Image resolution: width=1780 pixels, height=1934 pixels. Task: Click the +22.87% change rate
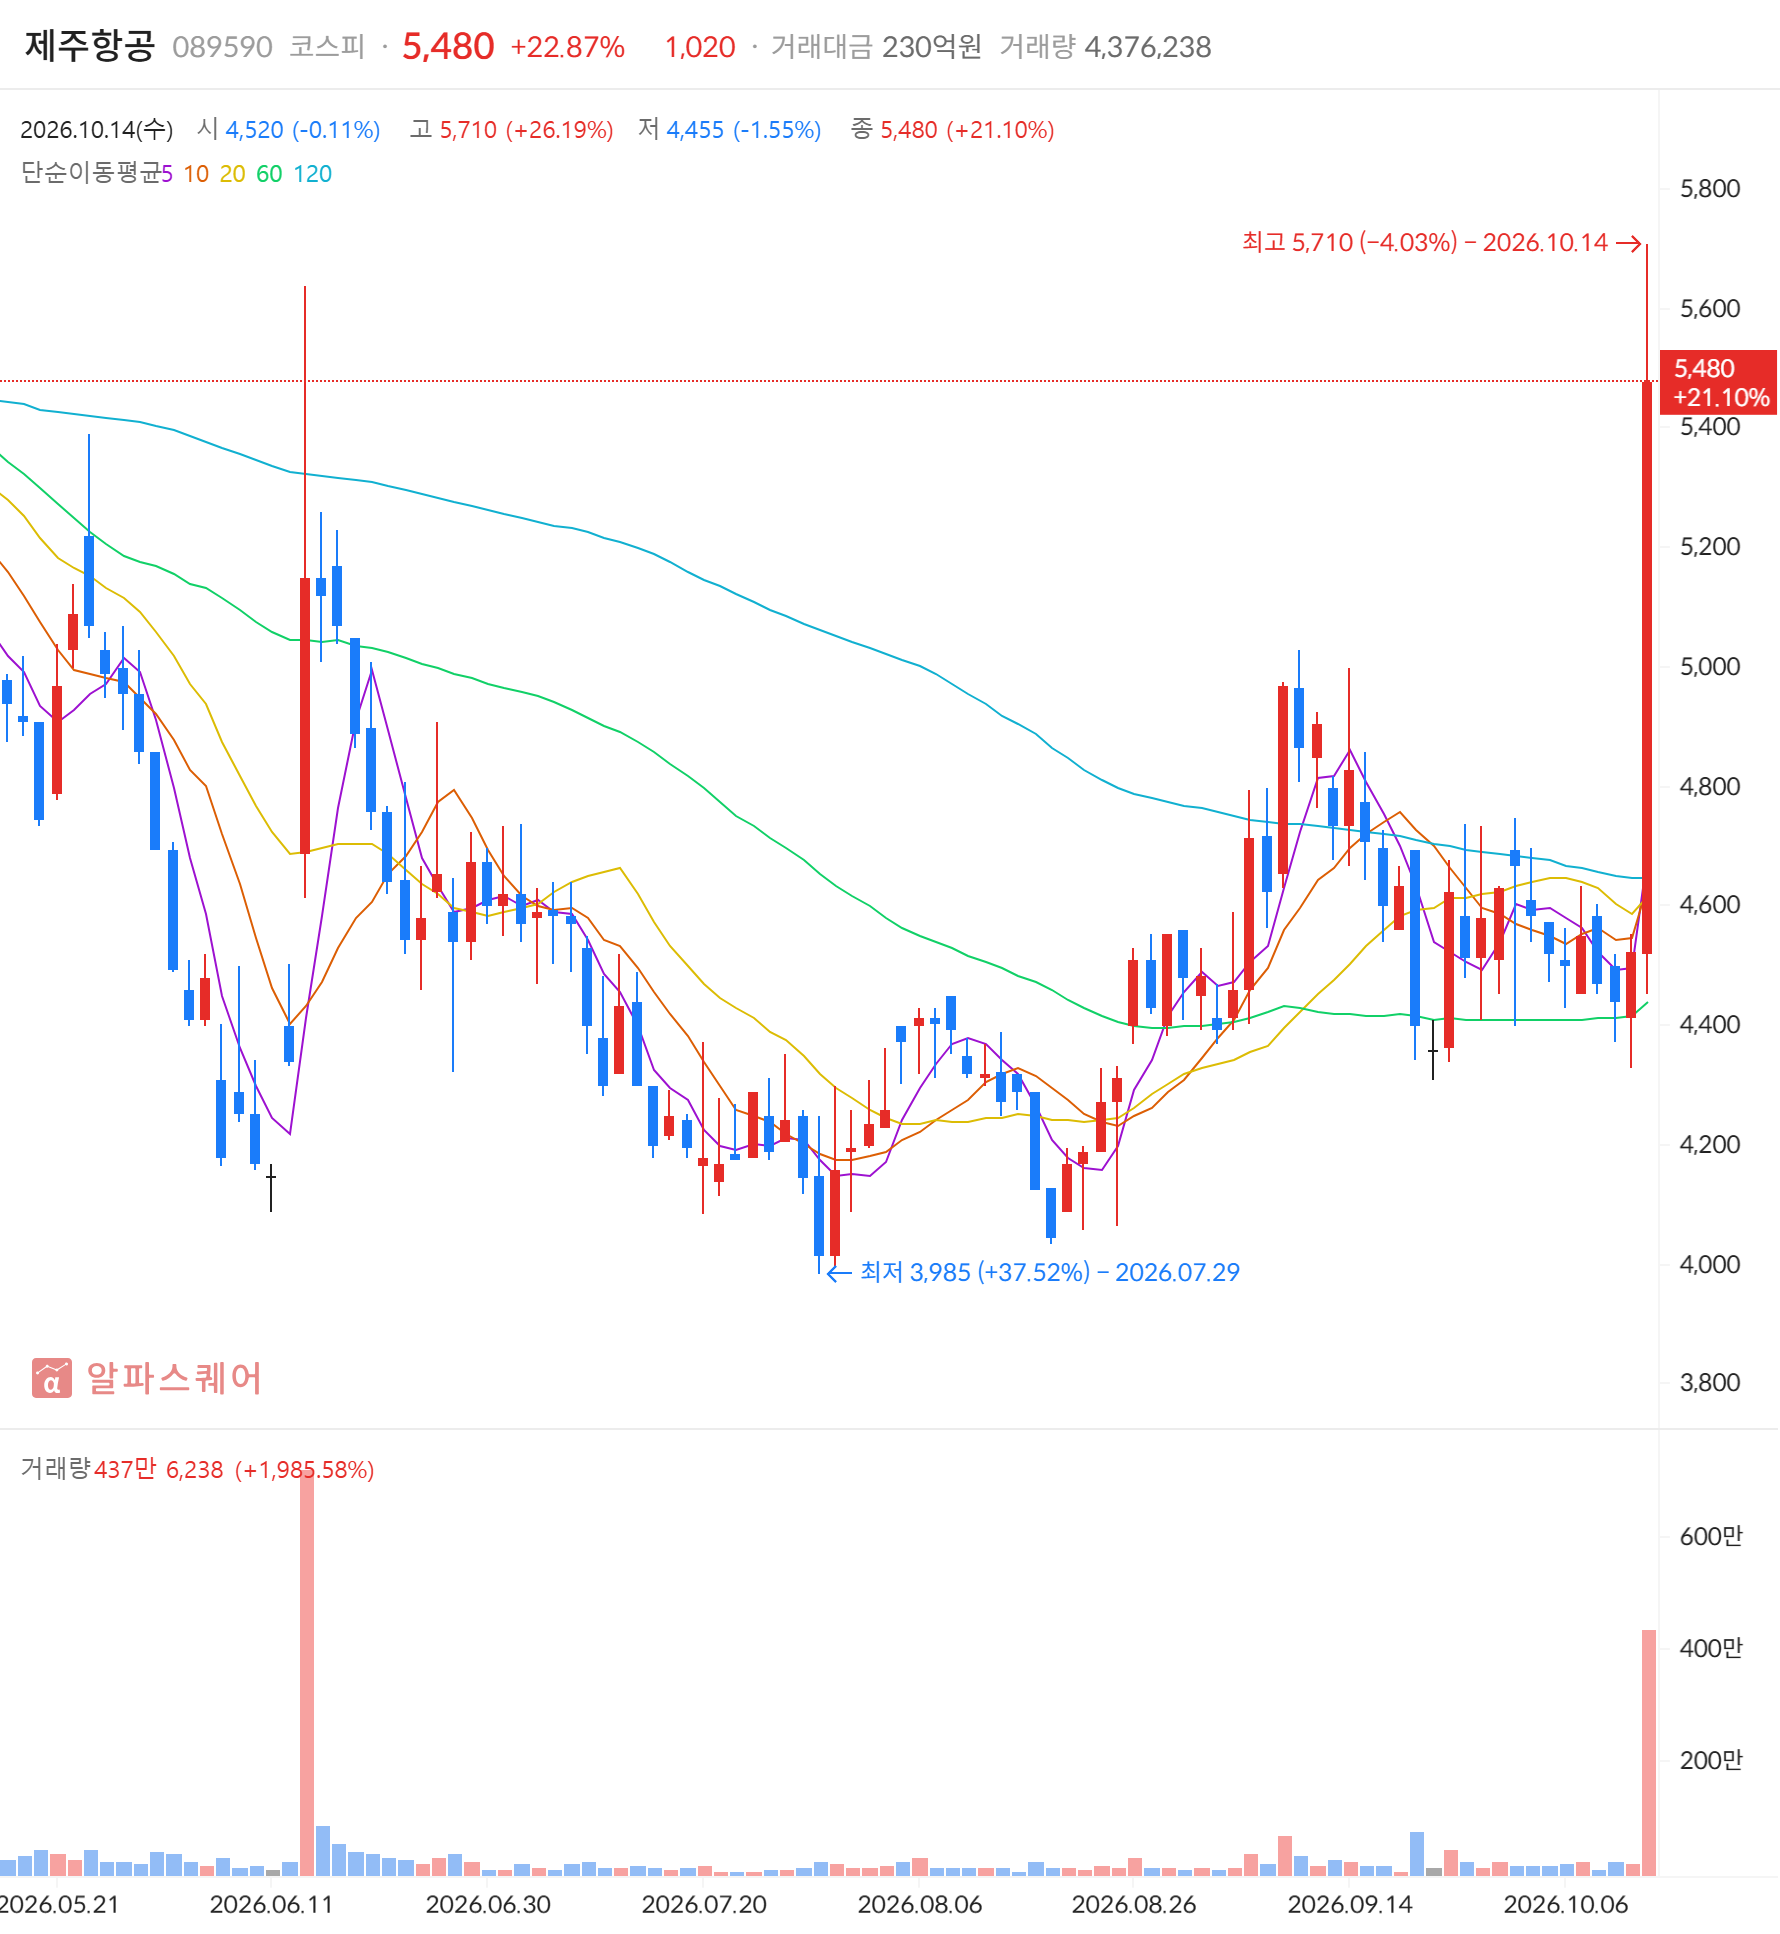coord(568,47)
